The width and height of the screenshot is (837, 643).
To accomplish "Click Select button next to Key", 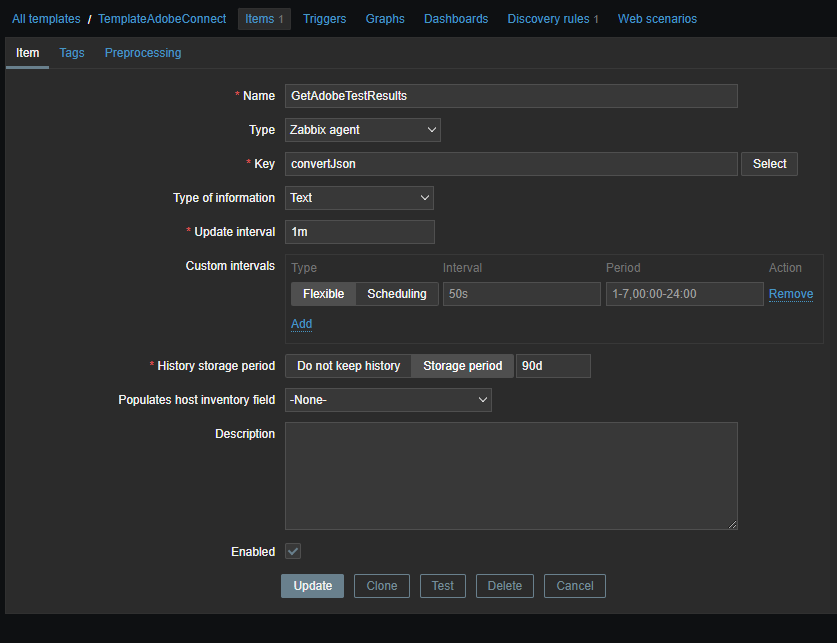I will (769, 164).
